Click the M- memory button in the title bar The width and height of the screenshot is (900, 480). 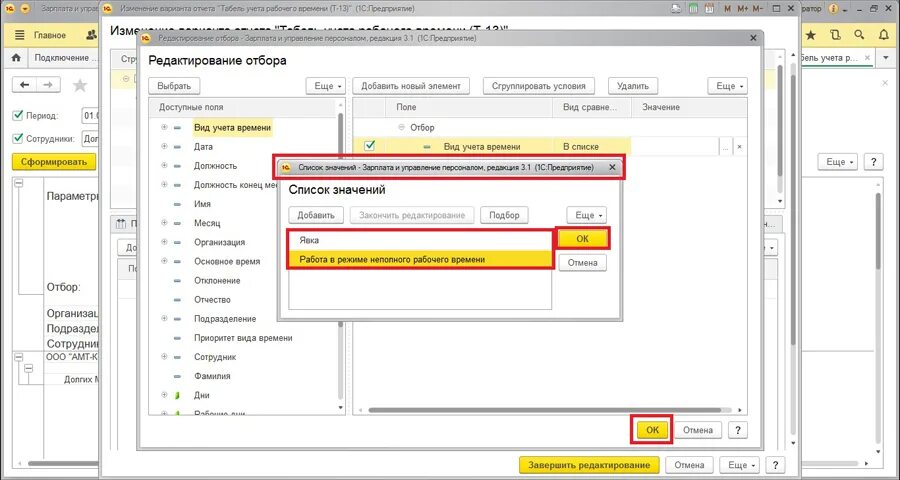click(x=758, y=9)
